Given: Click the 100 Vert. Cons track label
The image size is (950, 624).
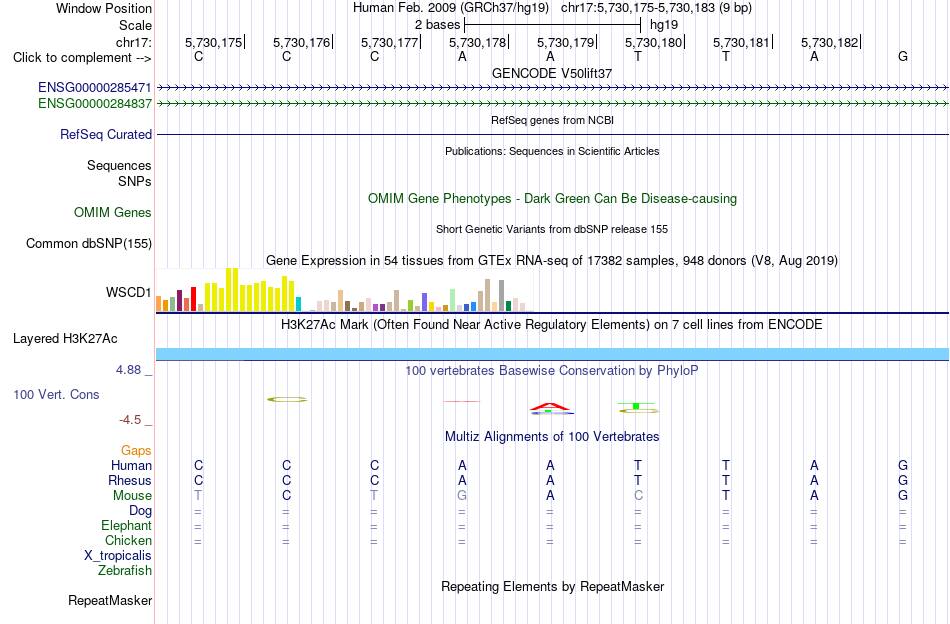Looking at the screenshot, I should [x=56, y=394].
